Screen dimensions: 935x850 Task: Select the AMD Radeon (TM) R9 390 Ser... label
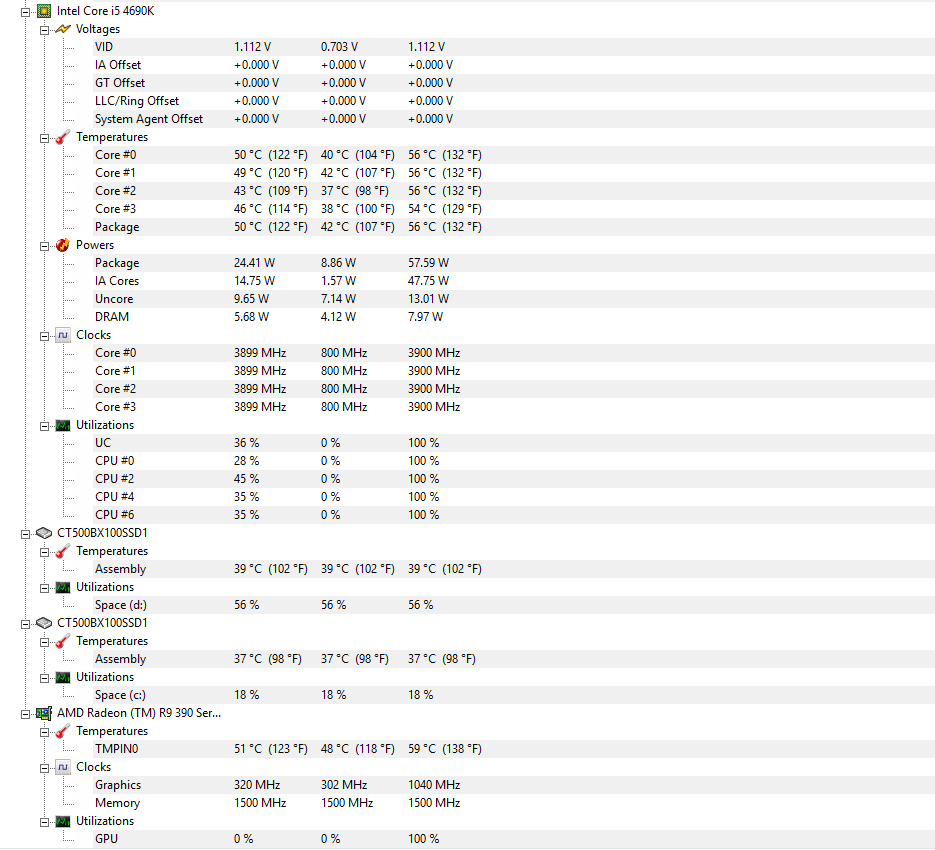(x=139, y=713)
